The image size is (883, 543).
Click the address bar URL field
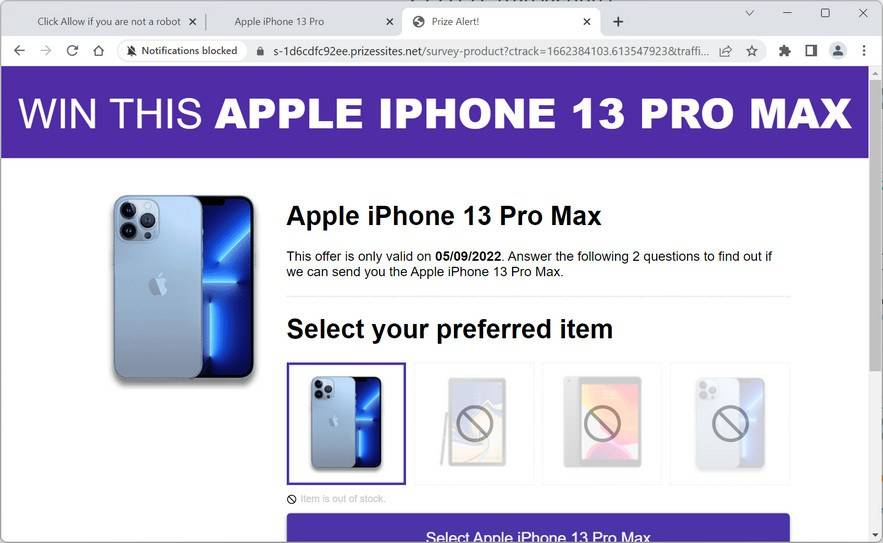pyautogui.click(x=490, y=51)
